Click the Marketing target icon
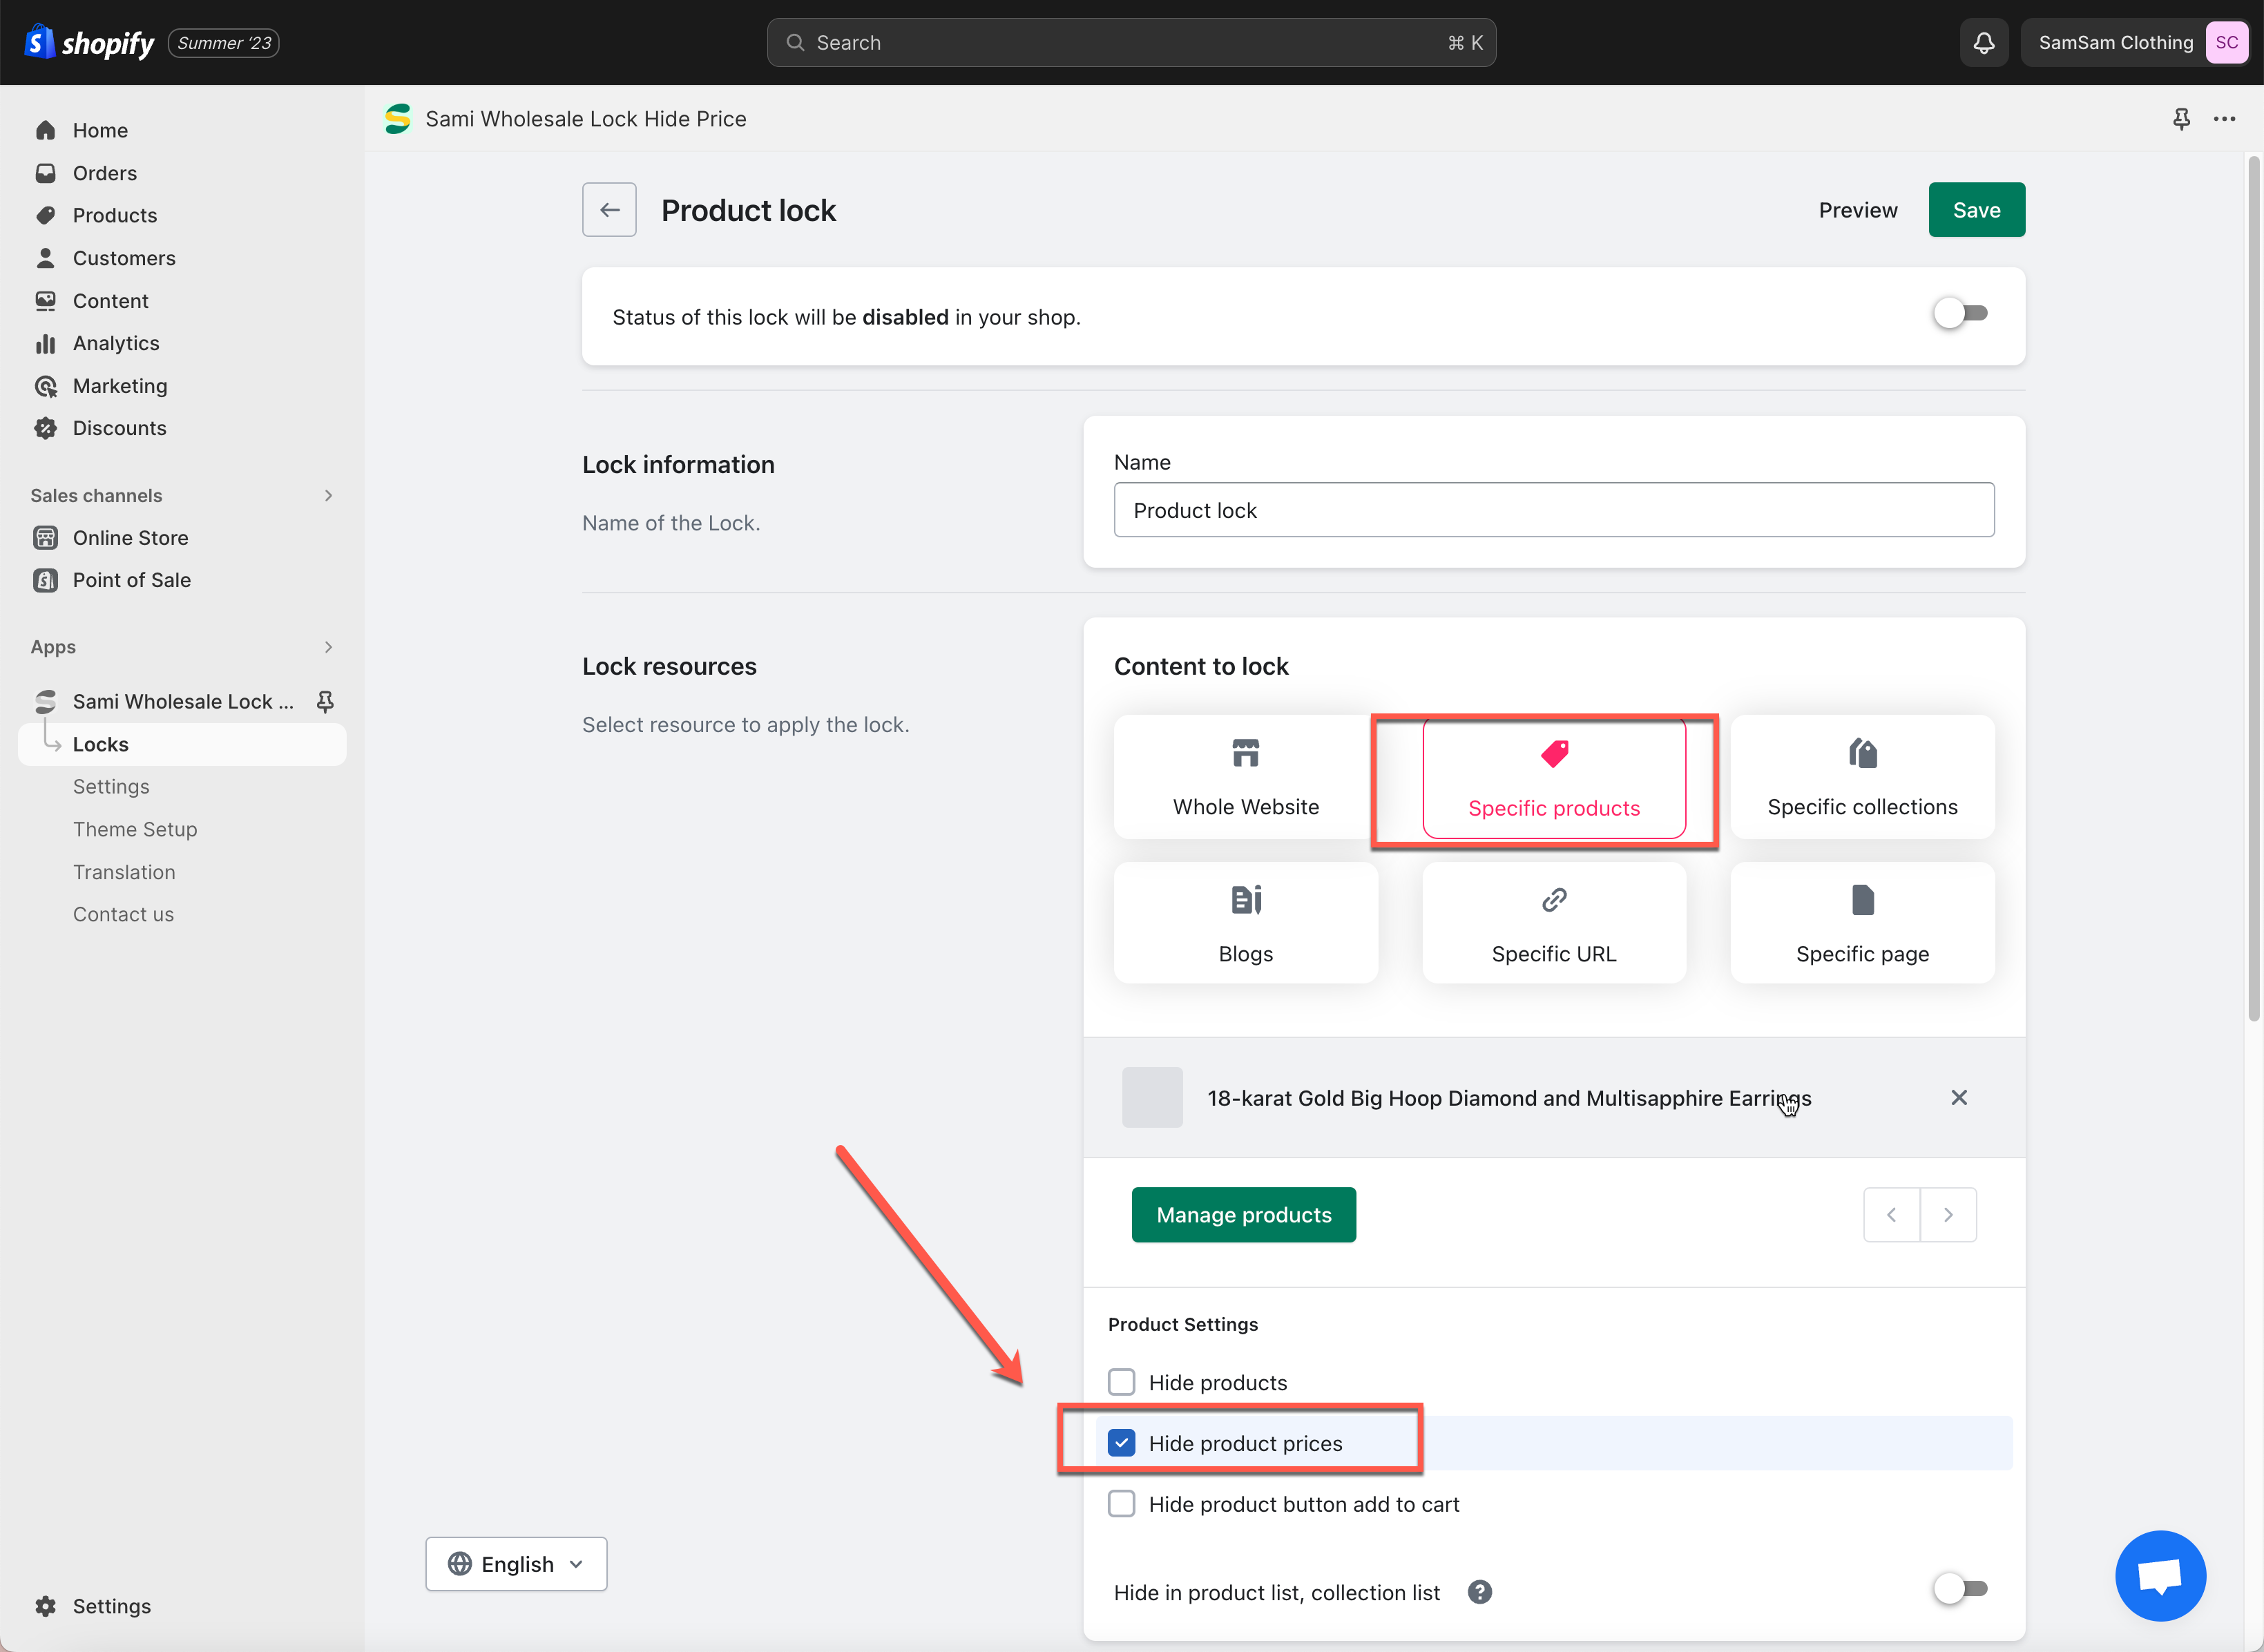2264x1652 pixels. [46, 386]
